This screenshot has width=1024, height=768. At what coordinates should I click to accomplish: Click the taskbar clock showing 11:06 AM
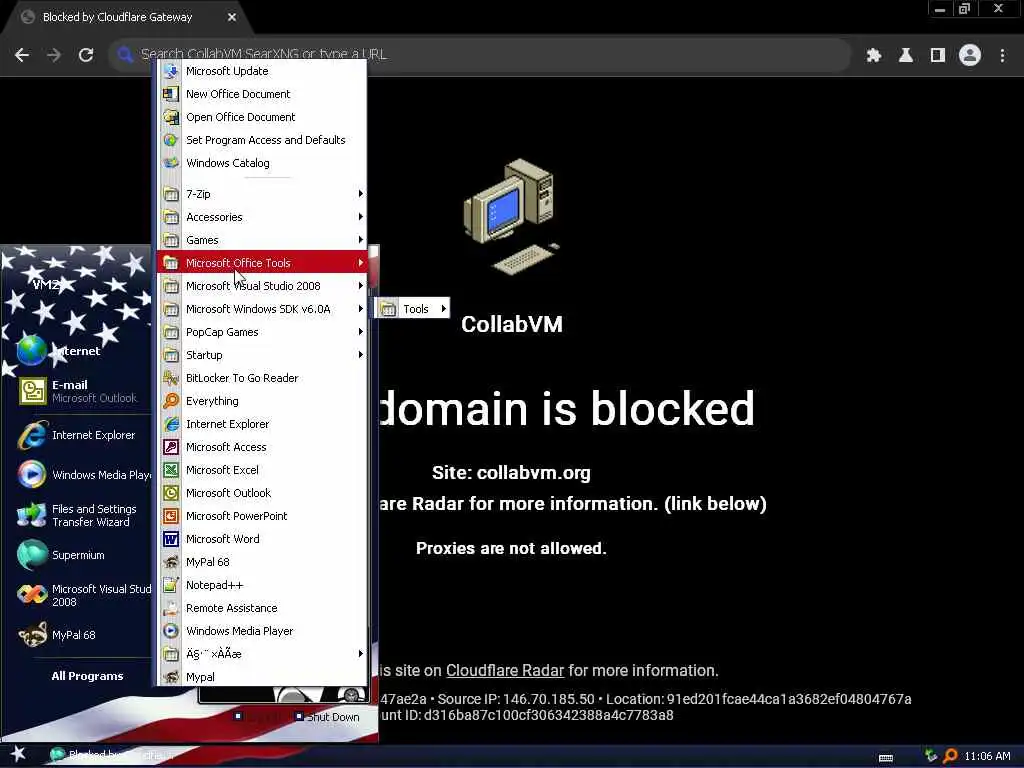click(x=987, y=756)
